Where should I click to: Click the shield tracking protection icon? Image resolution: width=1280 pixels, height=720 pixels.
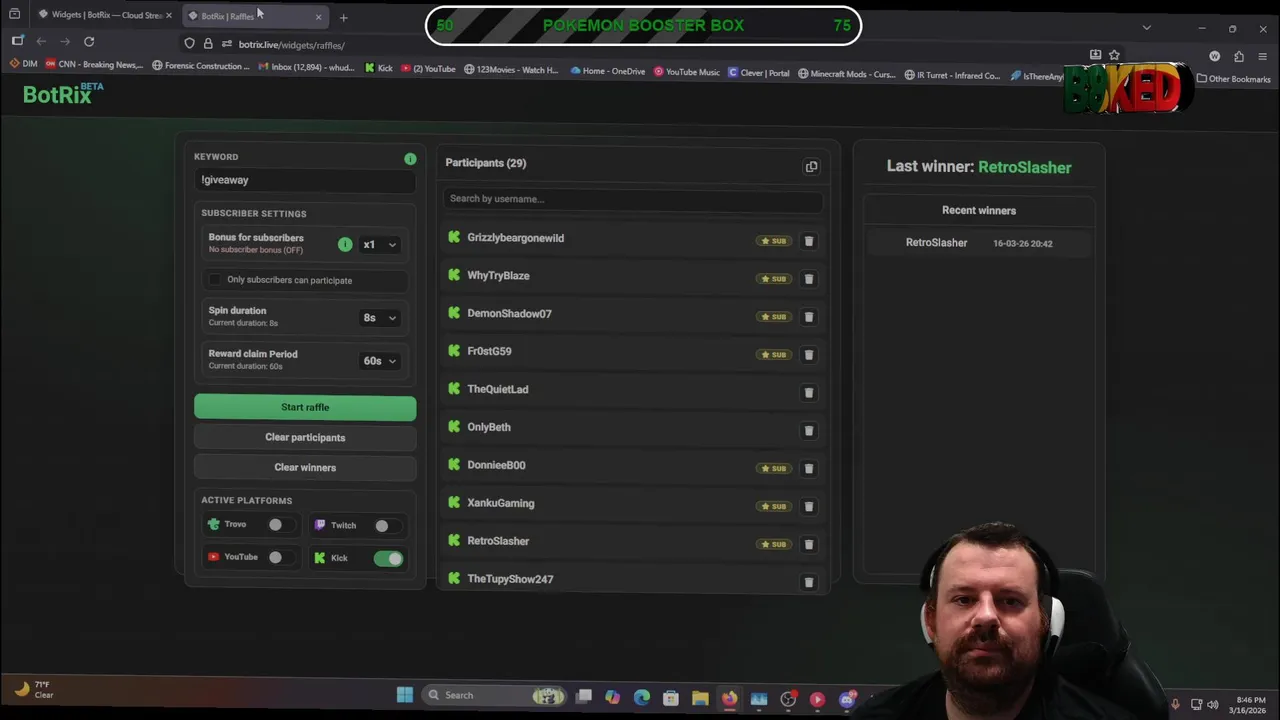pyautogui.click(x=189, y=44)
